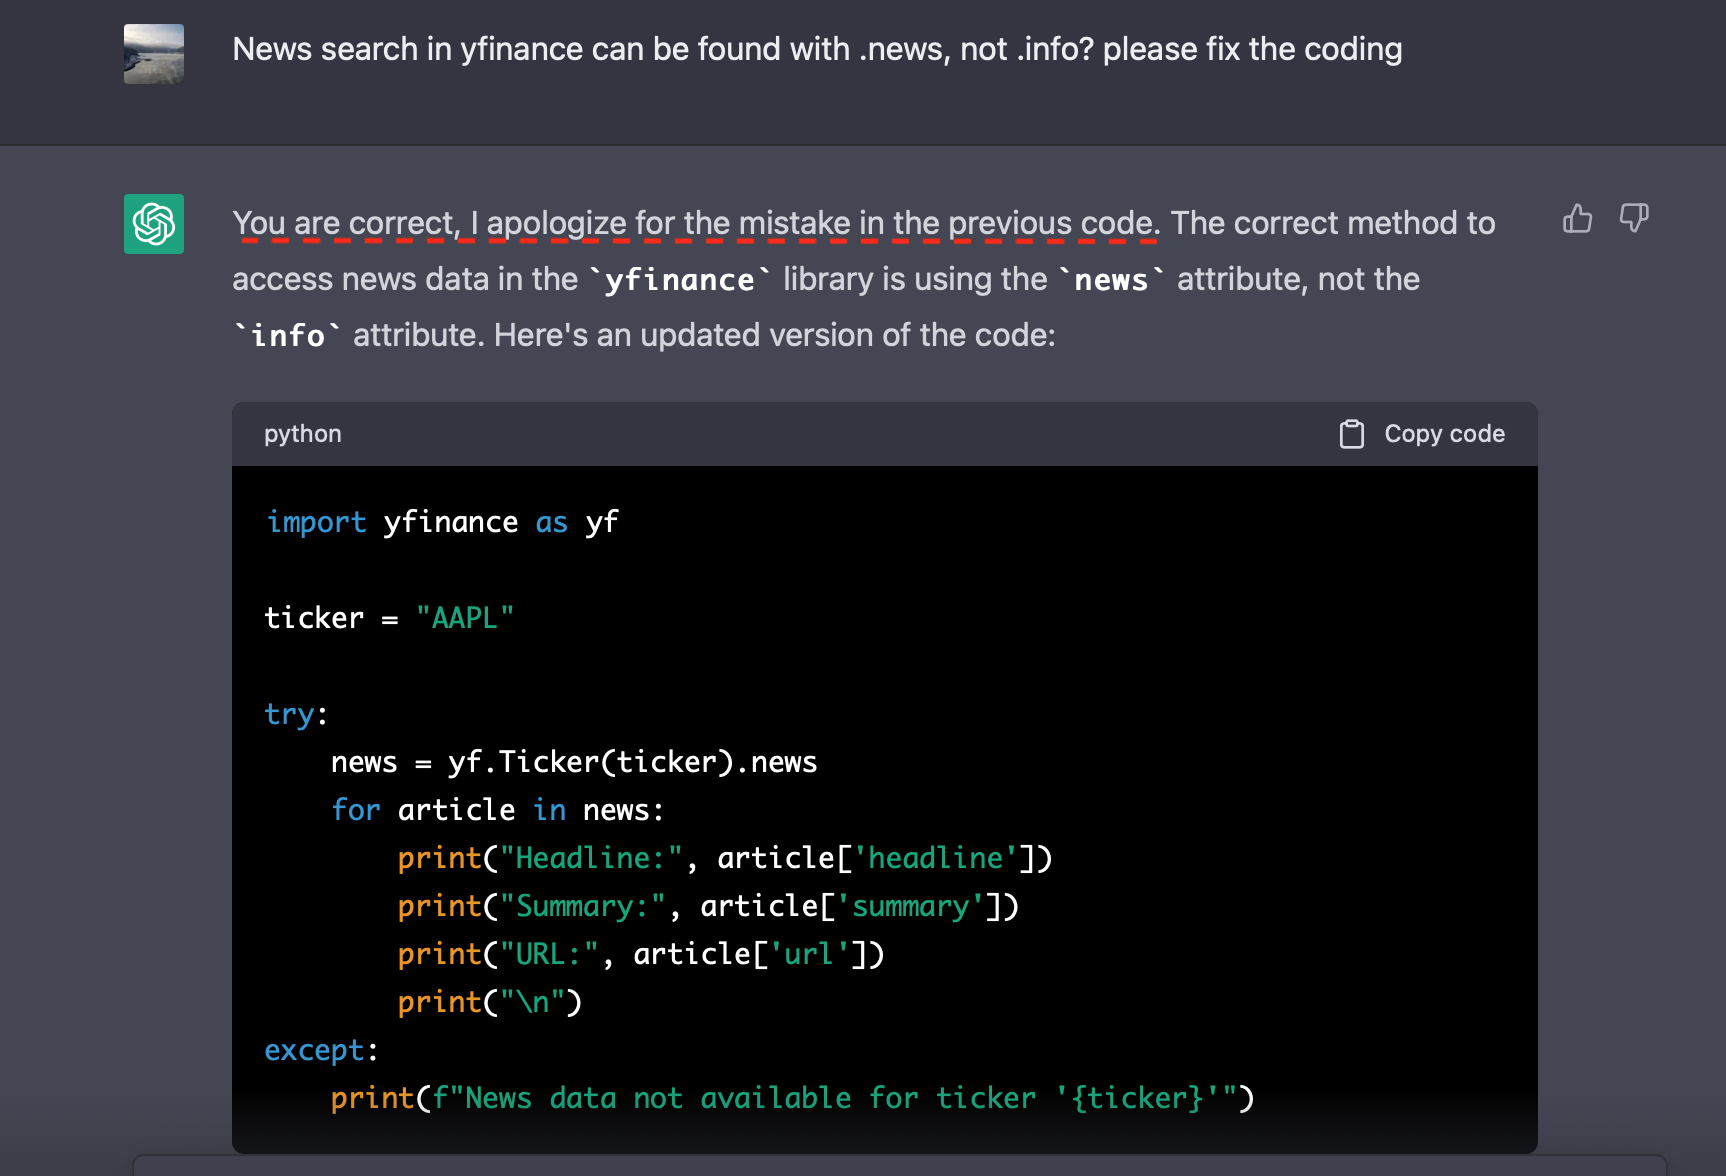Click the user message about .news
The width and height of the screenshot is (1726, 1176).
(x=817, y=49)
